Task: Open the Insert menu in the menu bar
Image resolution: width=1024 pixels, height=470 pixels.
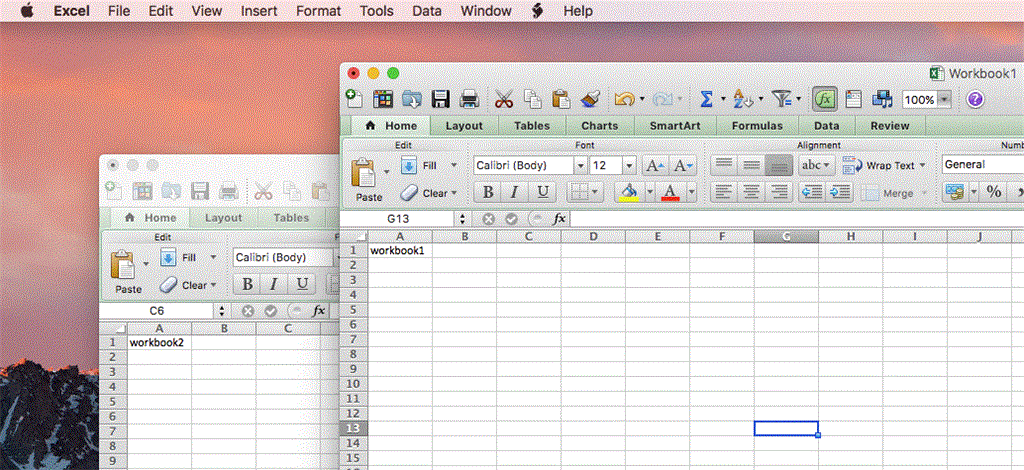Action: tap(259, 11)
